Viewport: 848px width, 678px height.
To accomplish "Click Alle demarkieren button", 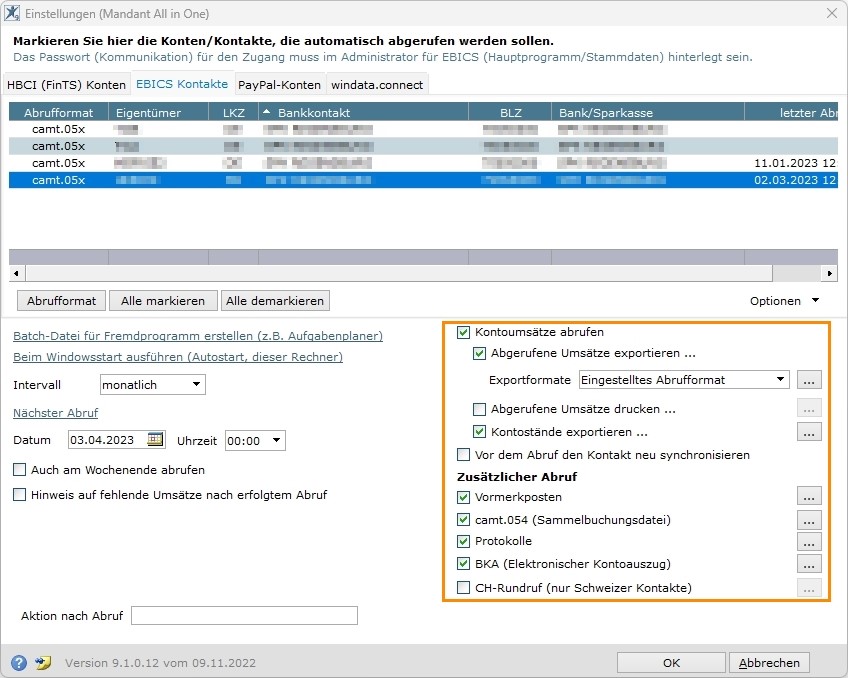I will tap(275, 301).
